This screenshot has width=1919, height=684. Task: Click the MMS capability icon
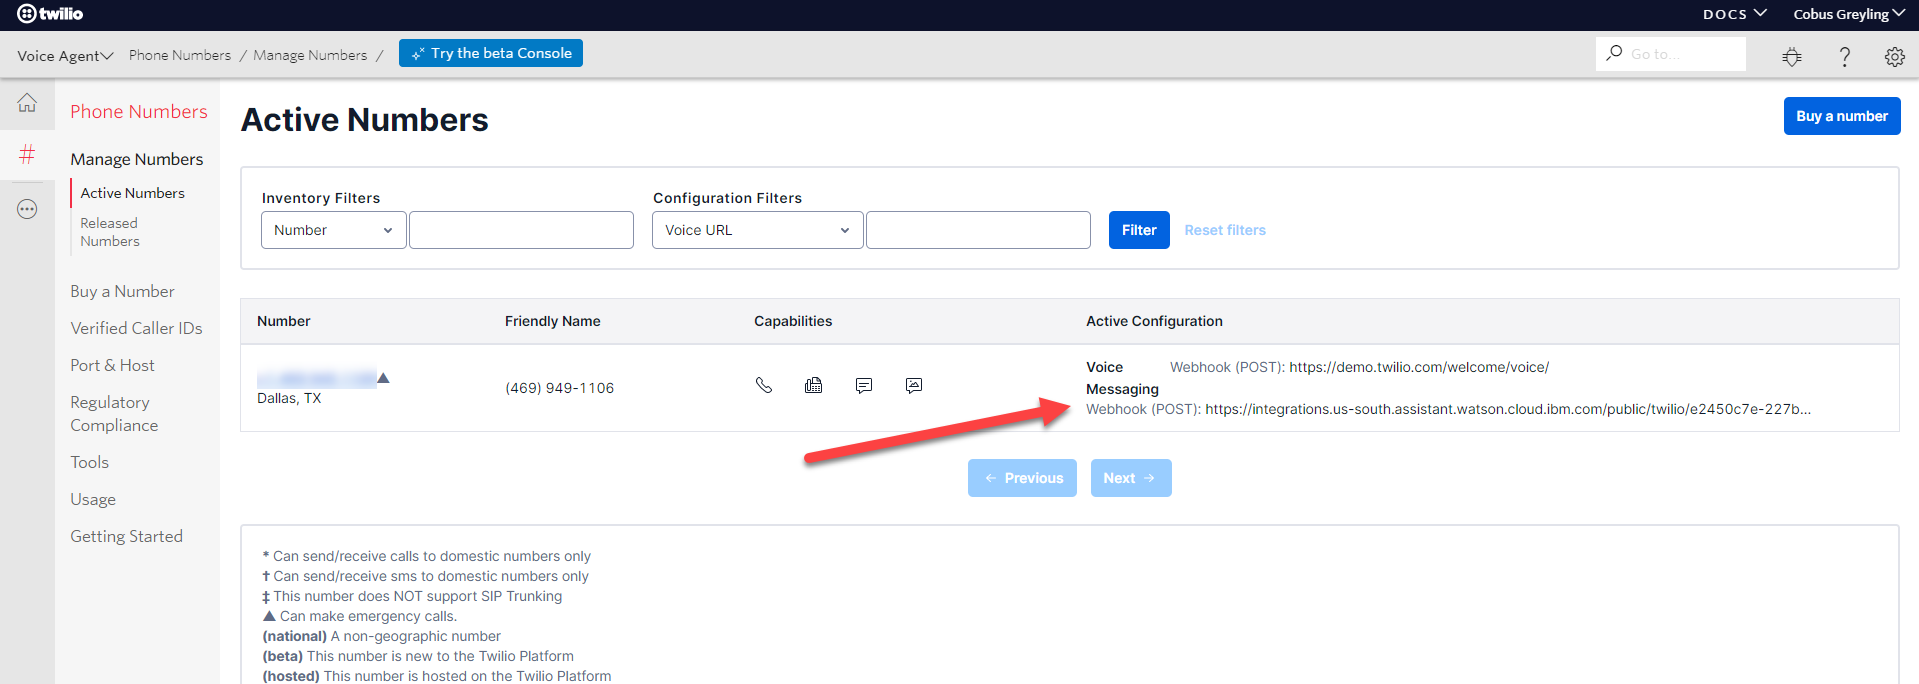914,385
